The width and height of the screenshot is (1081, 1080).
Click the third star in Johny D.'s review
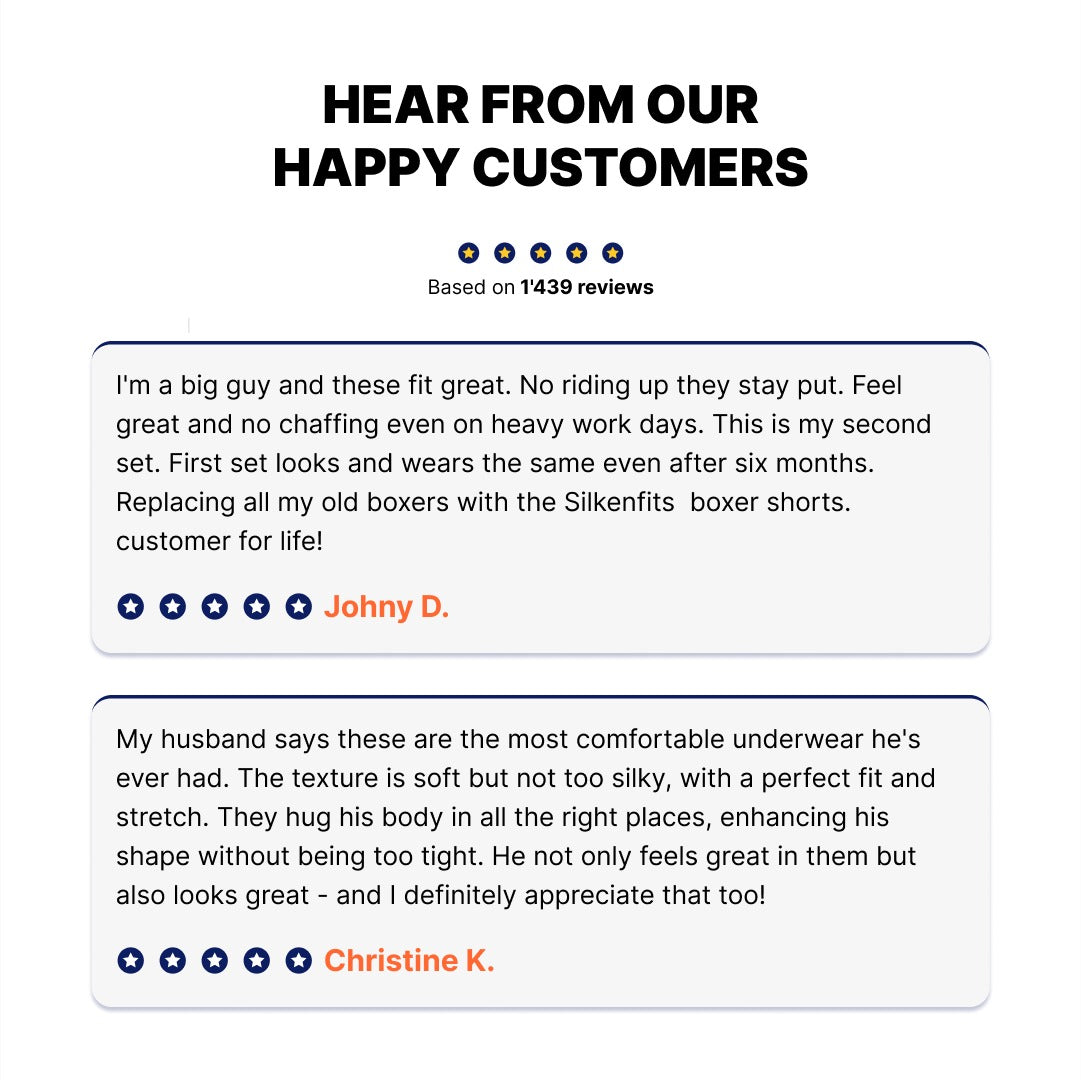[x=215, y=606]
